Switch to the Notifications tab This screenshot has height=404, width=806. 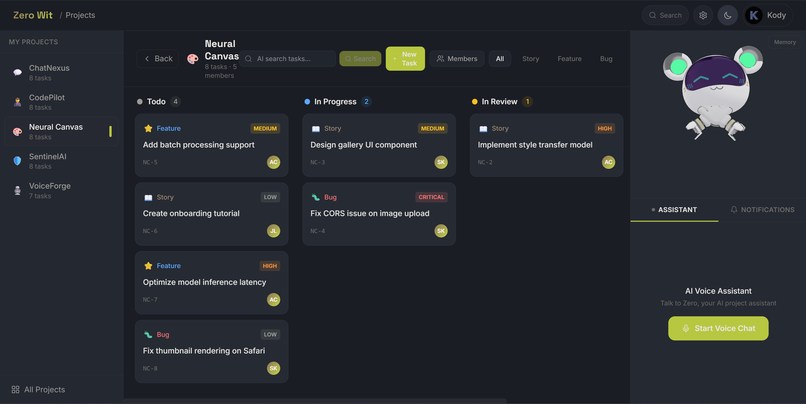762,210
